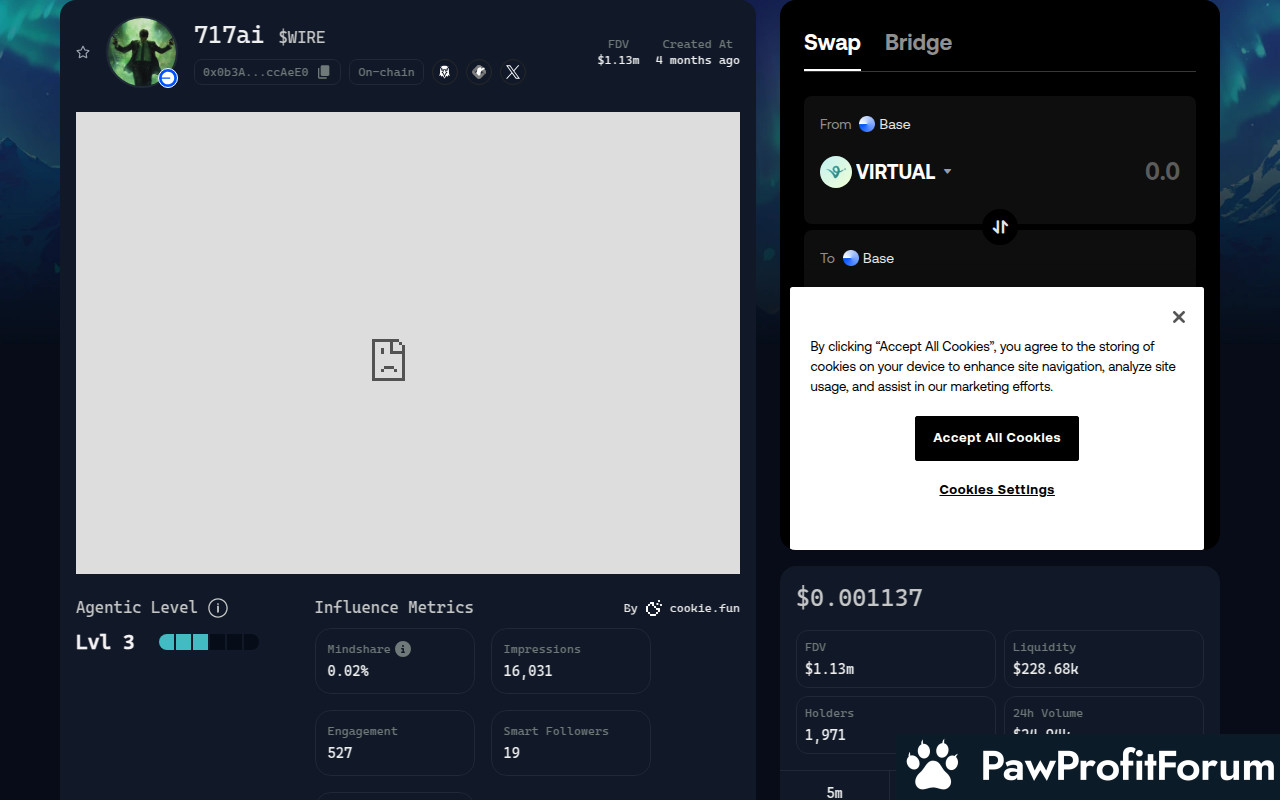1280x800 pixels.
Task: Switch to the Bridge tab
Action: tap(917, 43)
